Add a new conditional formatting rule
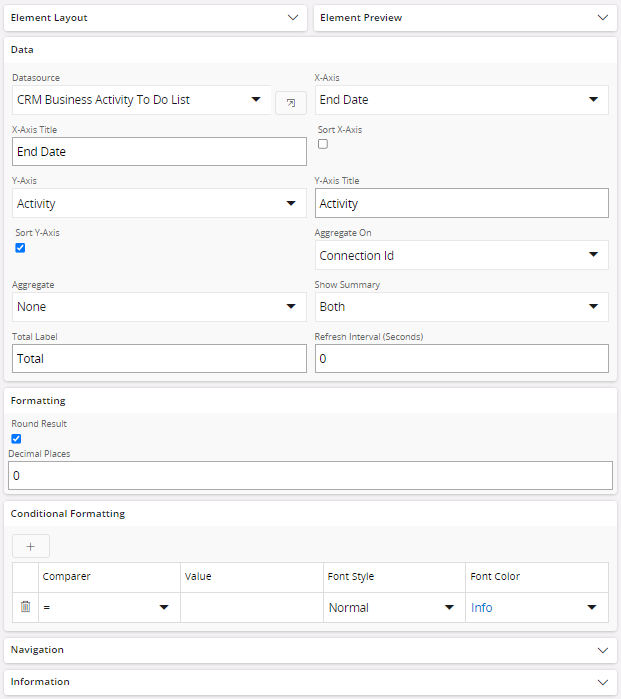Image resolution: width=621 pixels, height=699 pixels. pos(30,546)
